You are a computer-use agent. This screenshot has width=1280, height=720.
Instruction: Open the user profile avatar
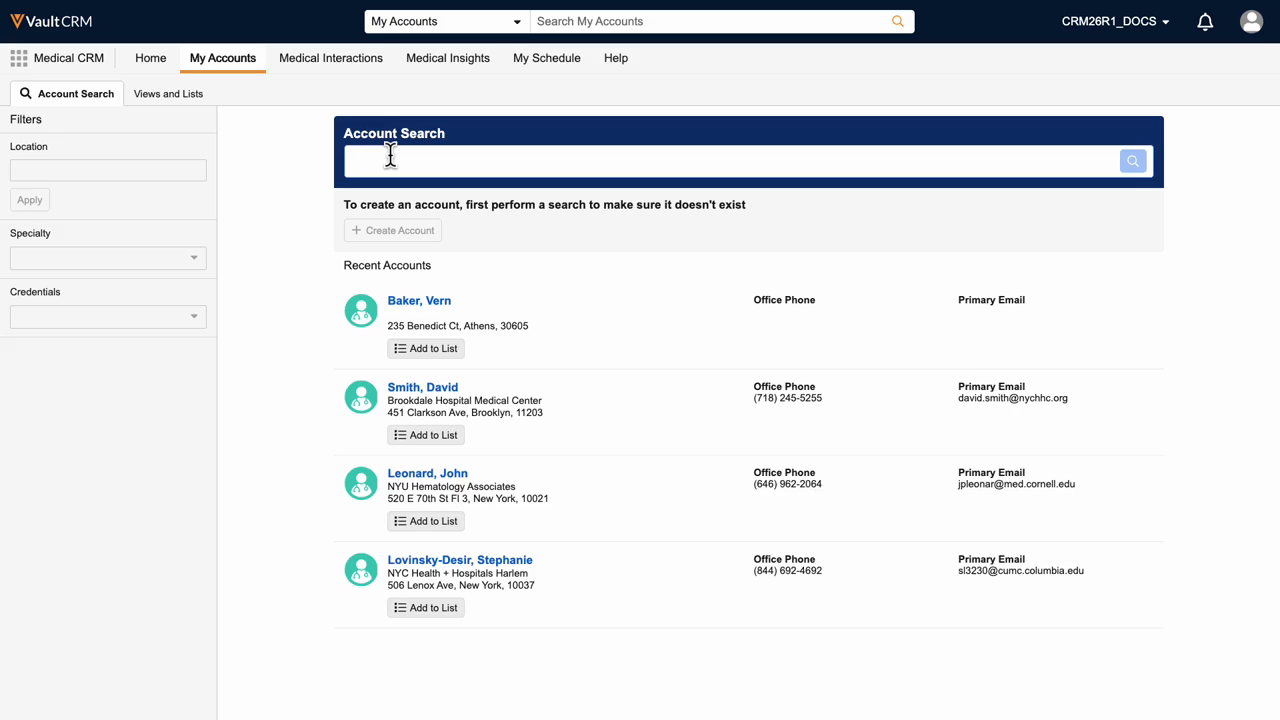click(x=1251, y=21)
